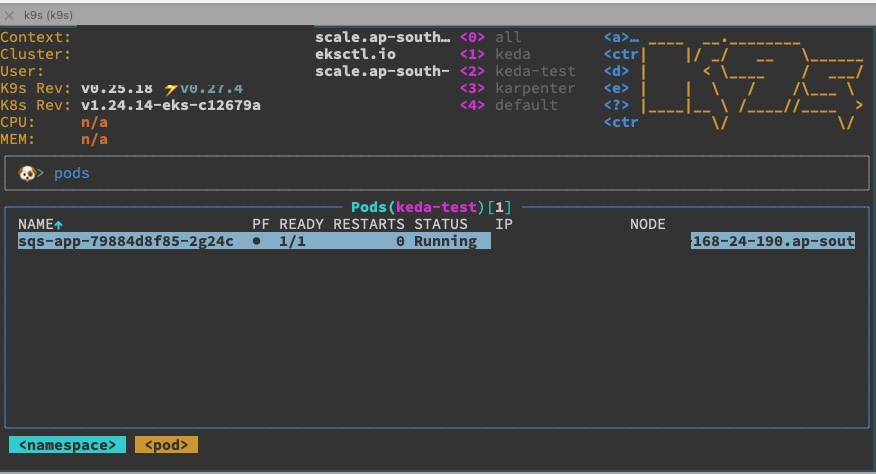Viewport: 876px width, 474px height.
Task: Close the k9s terminal tab
Action: point(9,15)
